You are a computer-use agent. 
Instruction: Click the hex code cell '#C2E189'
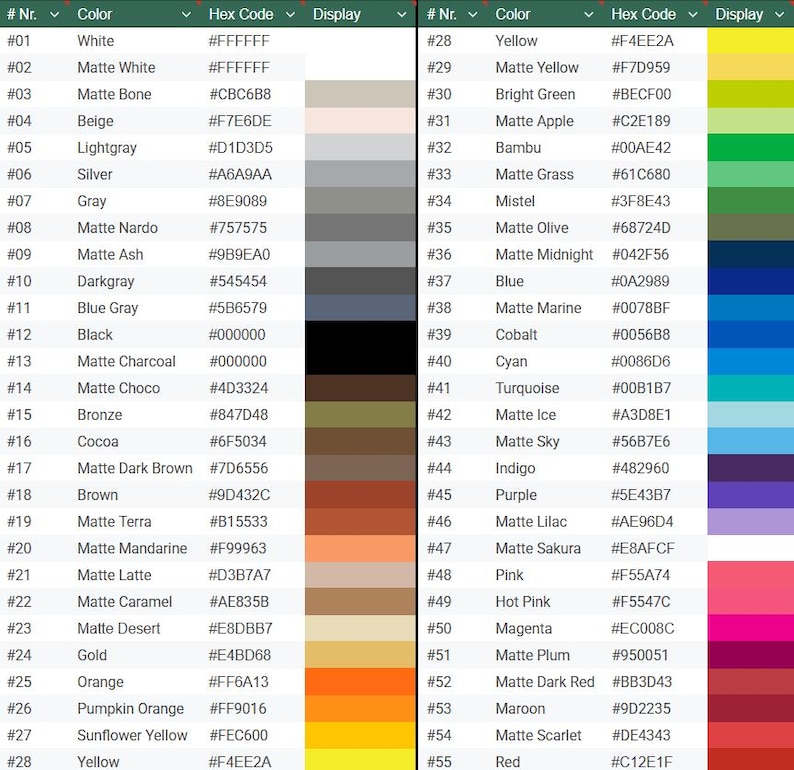click(641, 121)
